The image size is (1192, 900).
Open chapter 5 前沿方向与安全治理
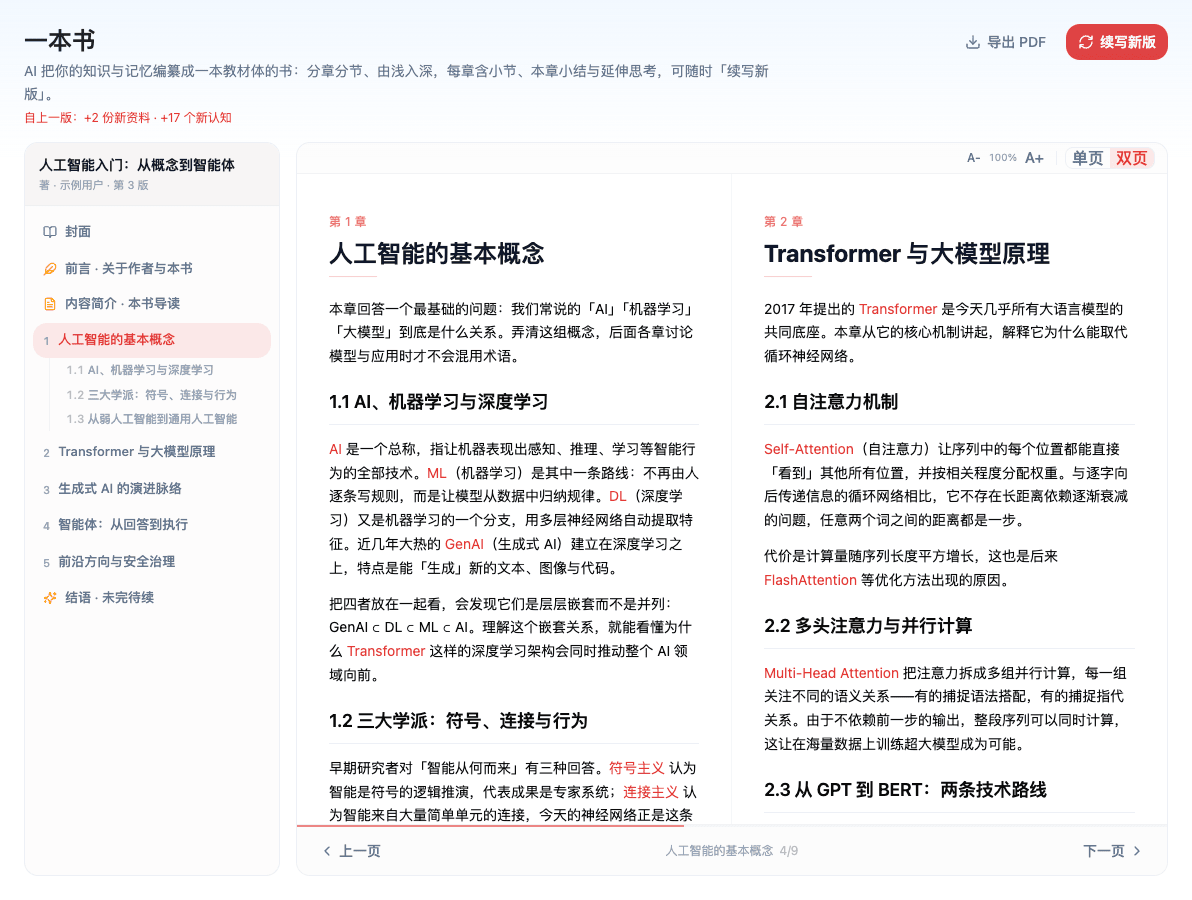[x=152, y=562]
